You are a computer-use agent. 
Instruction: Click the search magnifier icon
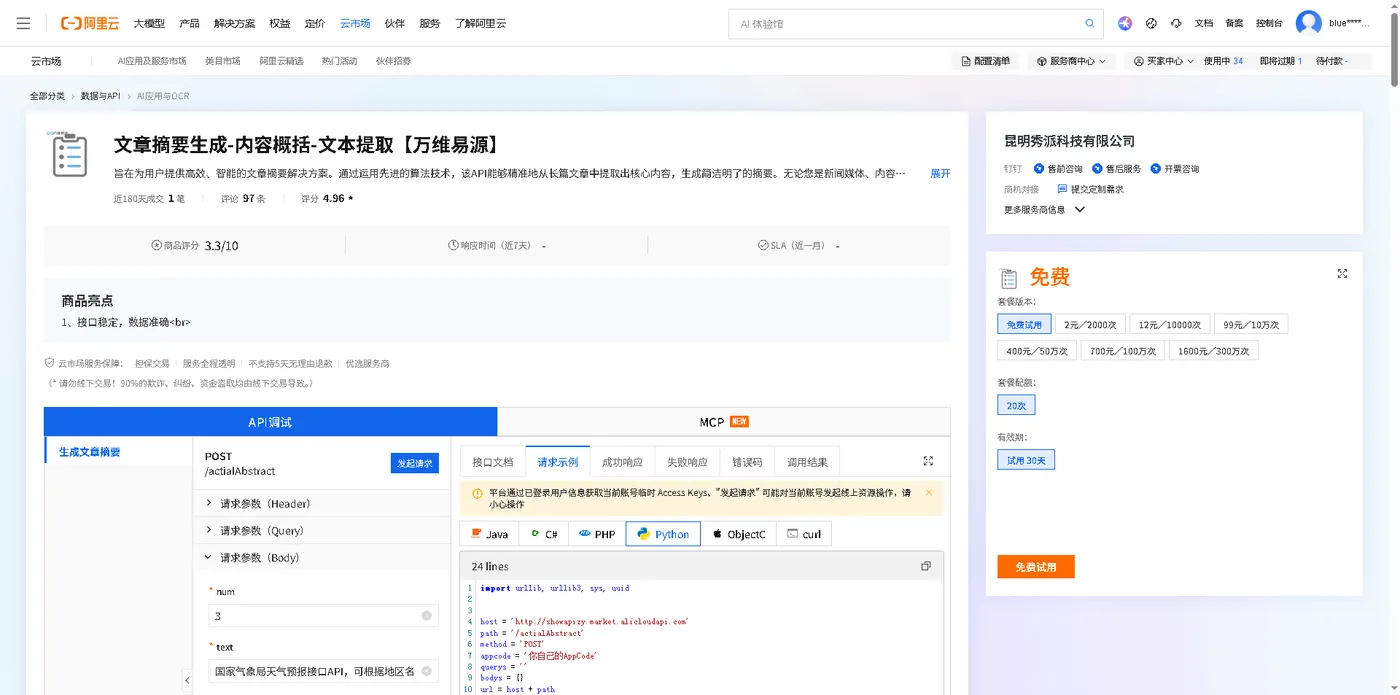click(x=1090, y=23)
